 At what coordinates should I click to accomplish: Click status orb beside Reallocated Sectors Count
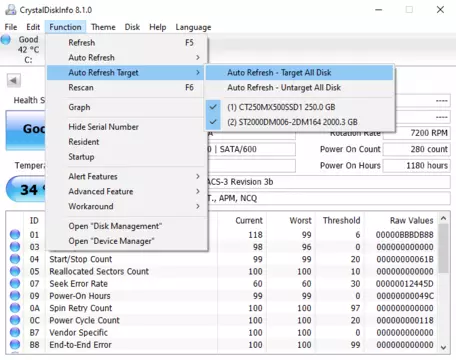[15, 271]
